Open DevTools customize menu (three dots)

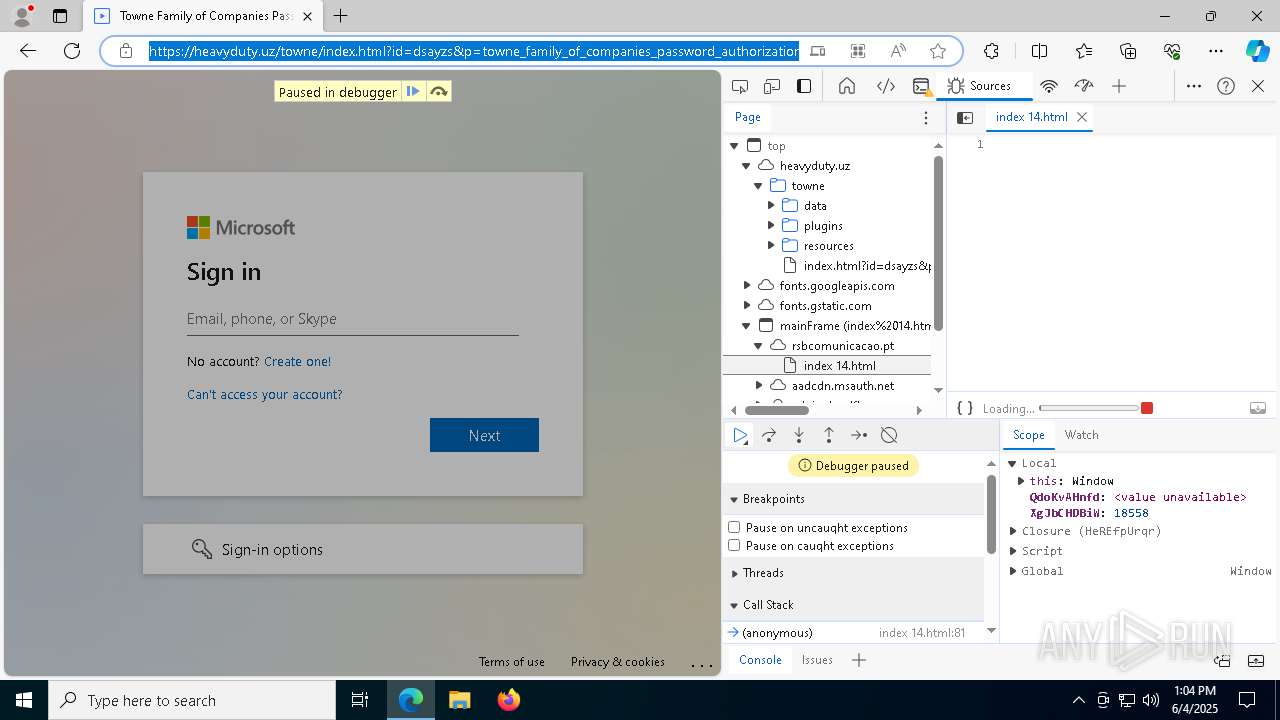1194,86
